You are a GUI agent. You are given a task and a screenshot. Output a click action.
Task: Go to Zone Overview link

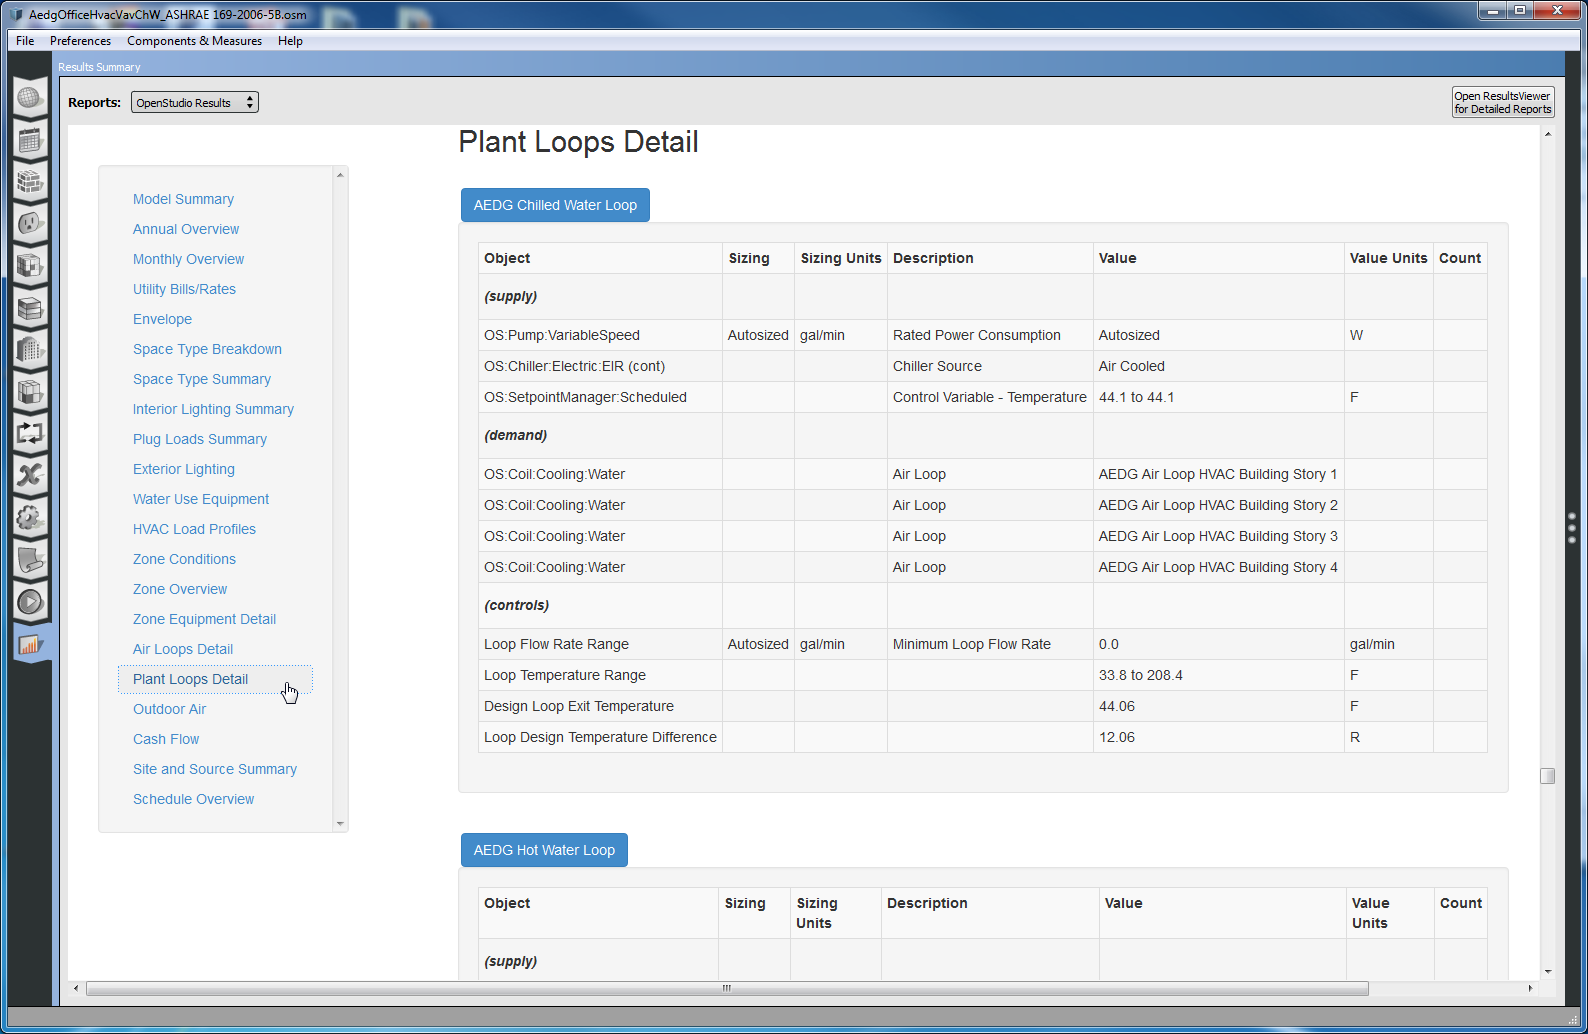point(180,589)
